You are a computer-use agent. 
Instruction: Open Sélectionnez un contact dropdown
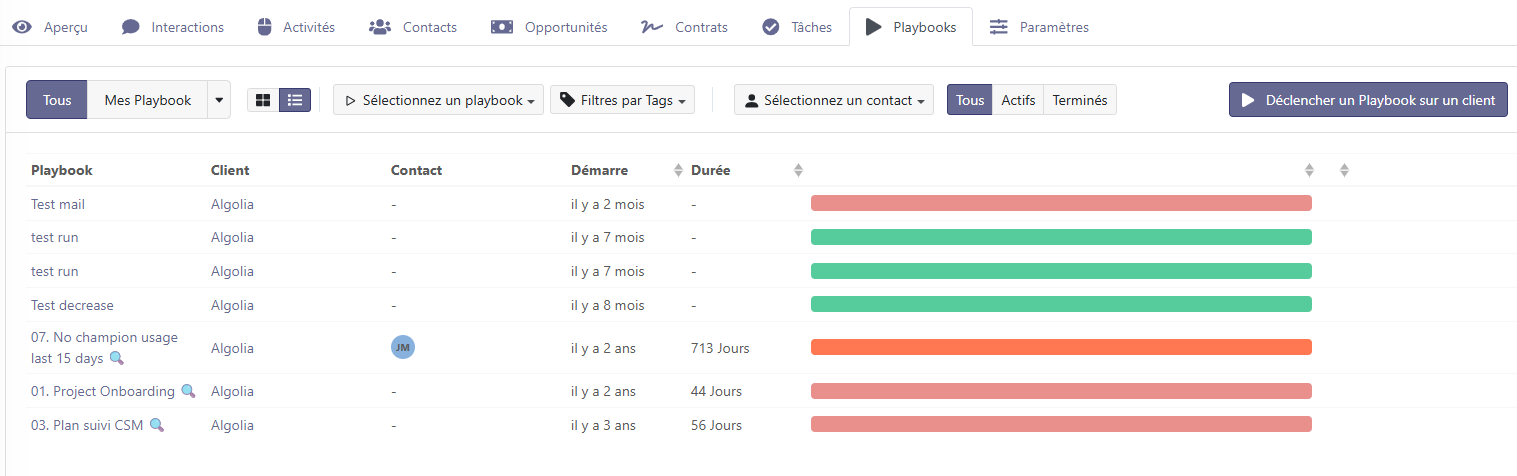point(834,100)
